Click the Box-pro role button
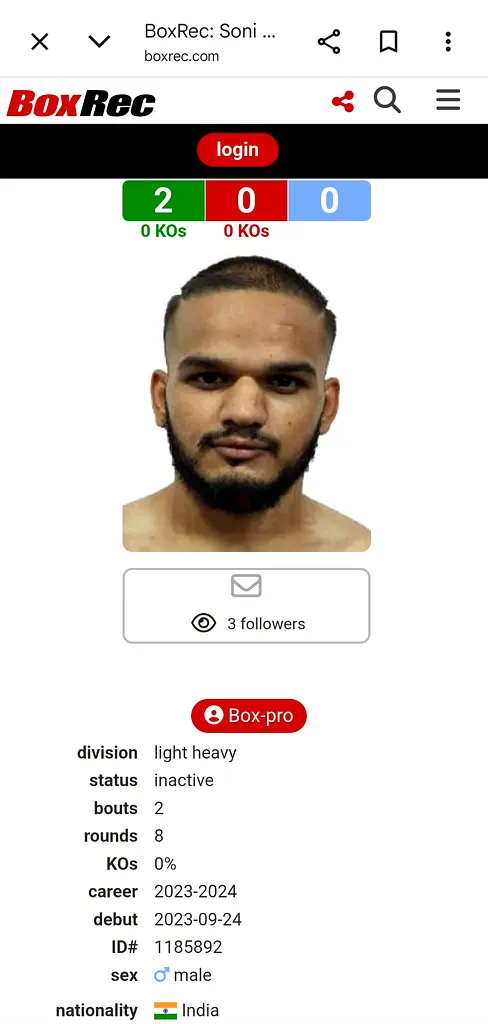This screenshot has height=1024, width=488. [x=249, y=716]
